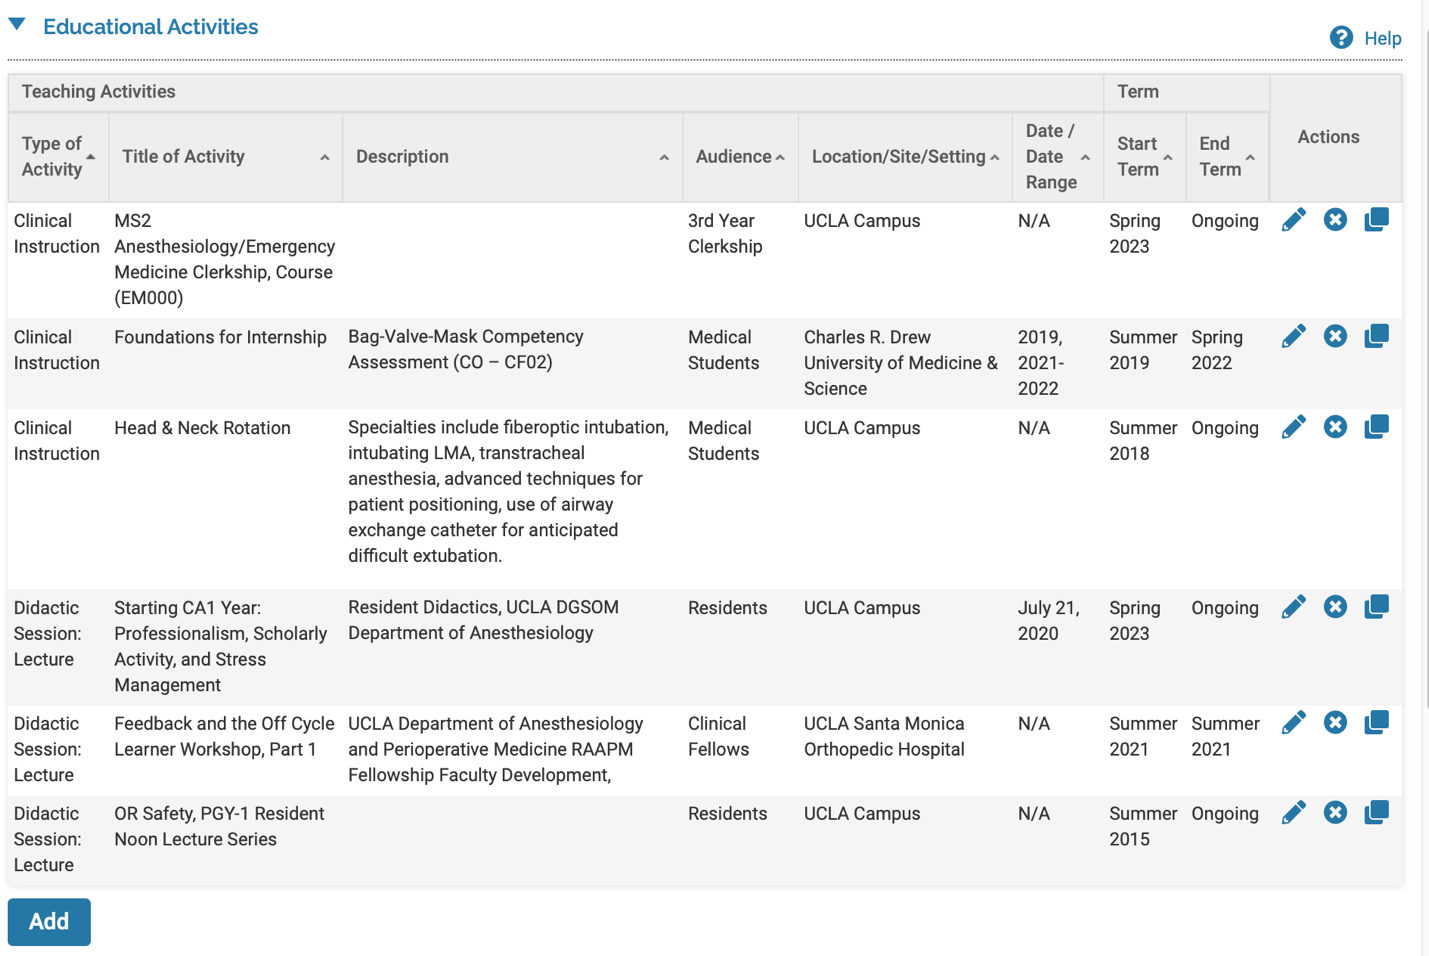Viewport: 1429px width, 956px height.
Task: Edit the Feedback and the Off Cycle Learner row
Action: pos(1293,723)
